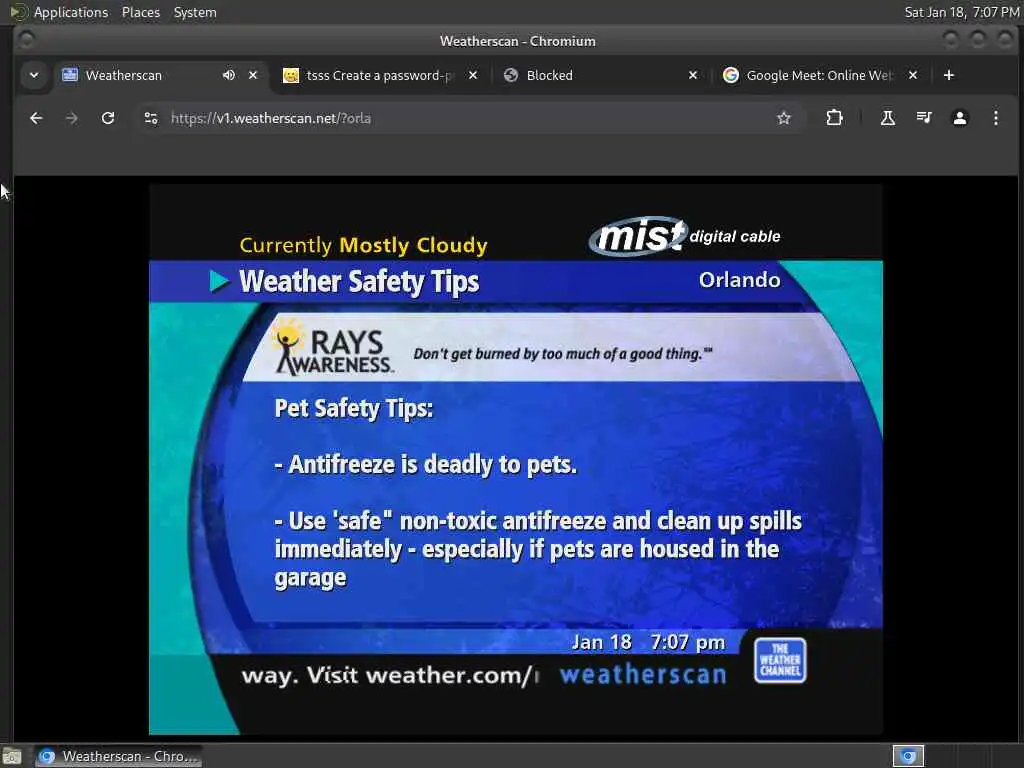Open the media controls icon
This screenshot has height=768, width=1024.
coord(923,118)
